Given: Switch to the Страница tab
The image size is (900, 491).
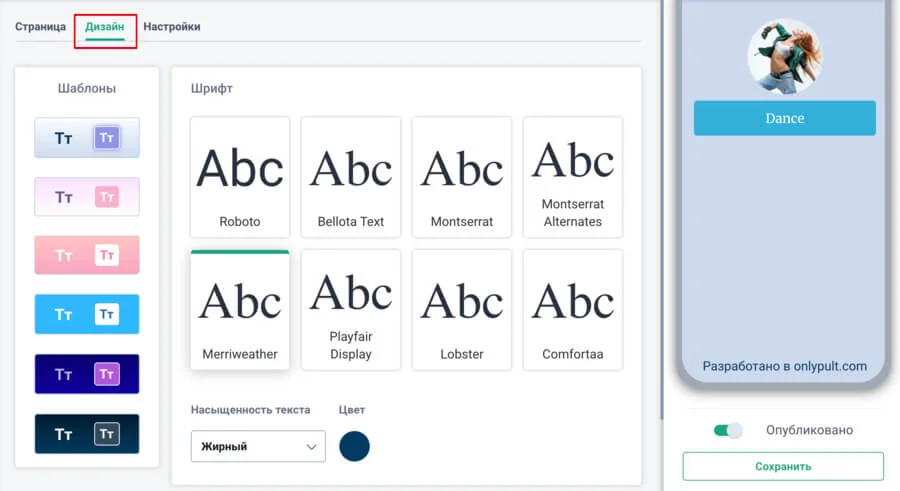Looking at the screenshot, I should 40,27.
